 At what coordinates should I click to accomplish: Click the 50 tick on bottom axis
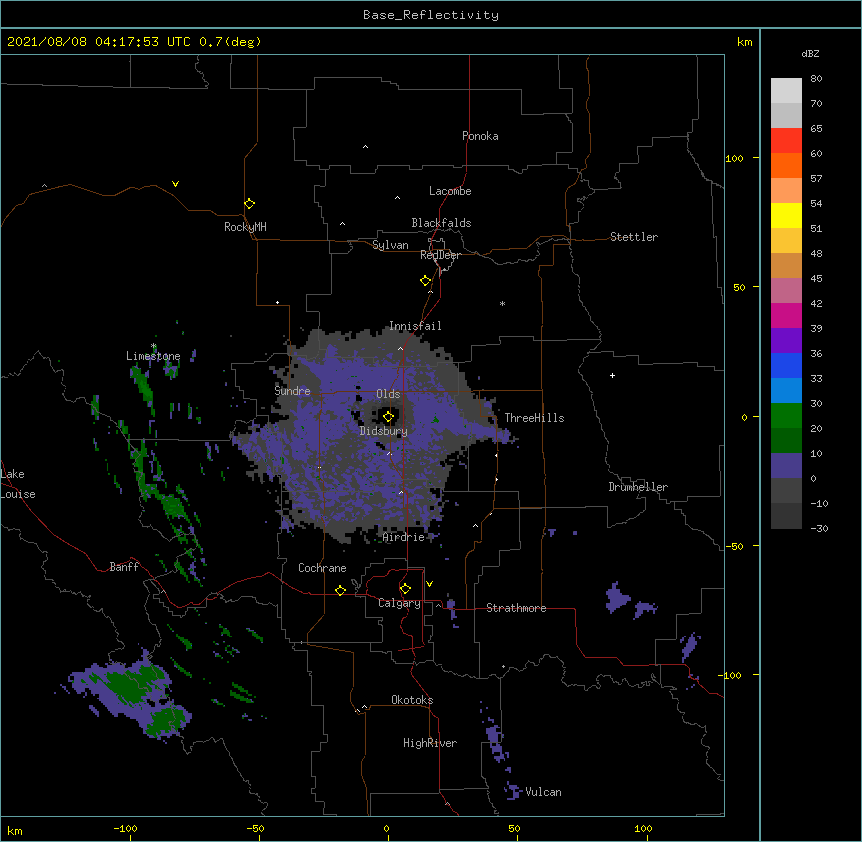tap(514, 828)
